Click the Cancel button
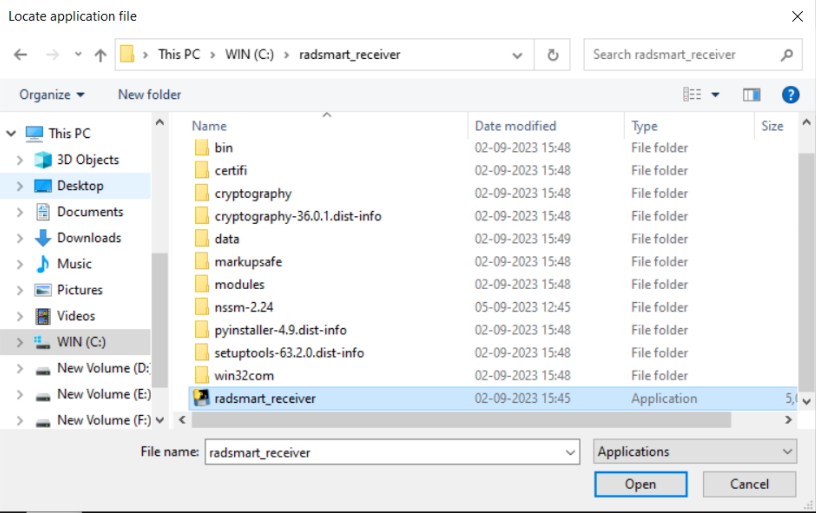816x513 pixels. pyautogui.click(x=749, y=484)
